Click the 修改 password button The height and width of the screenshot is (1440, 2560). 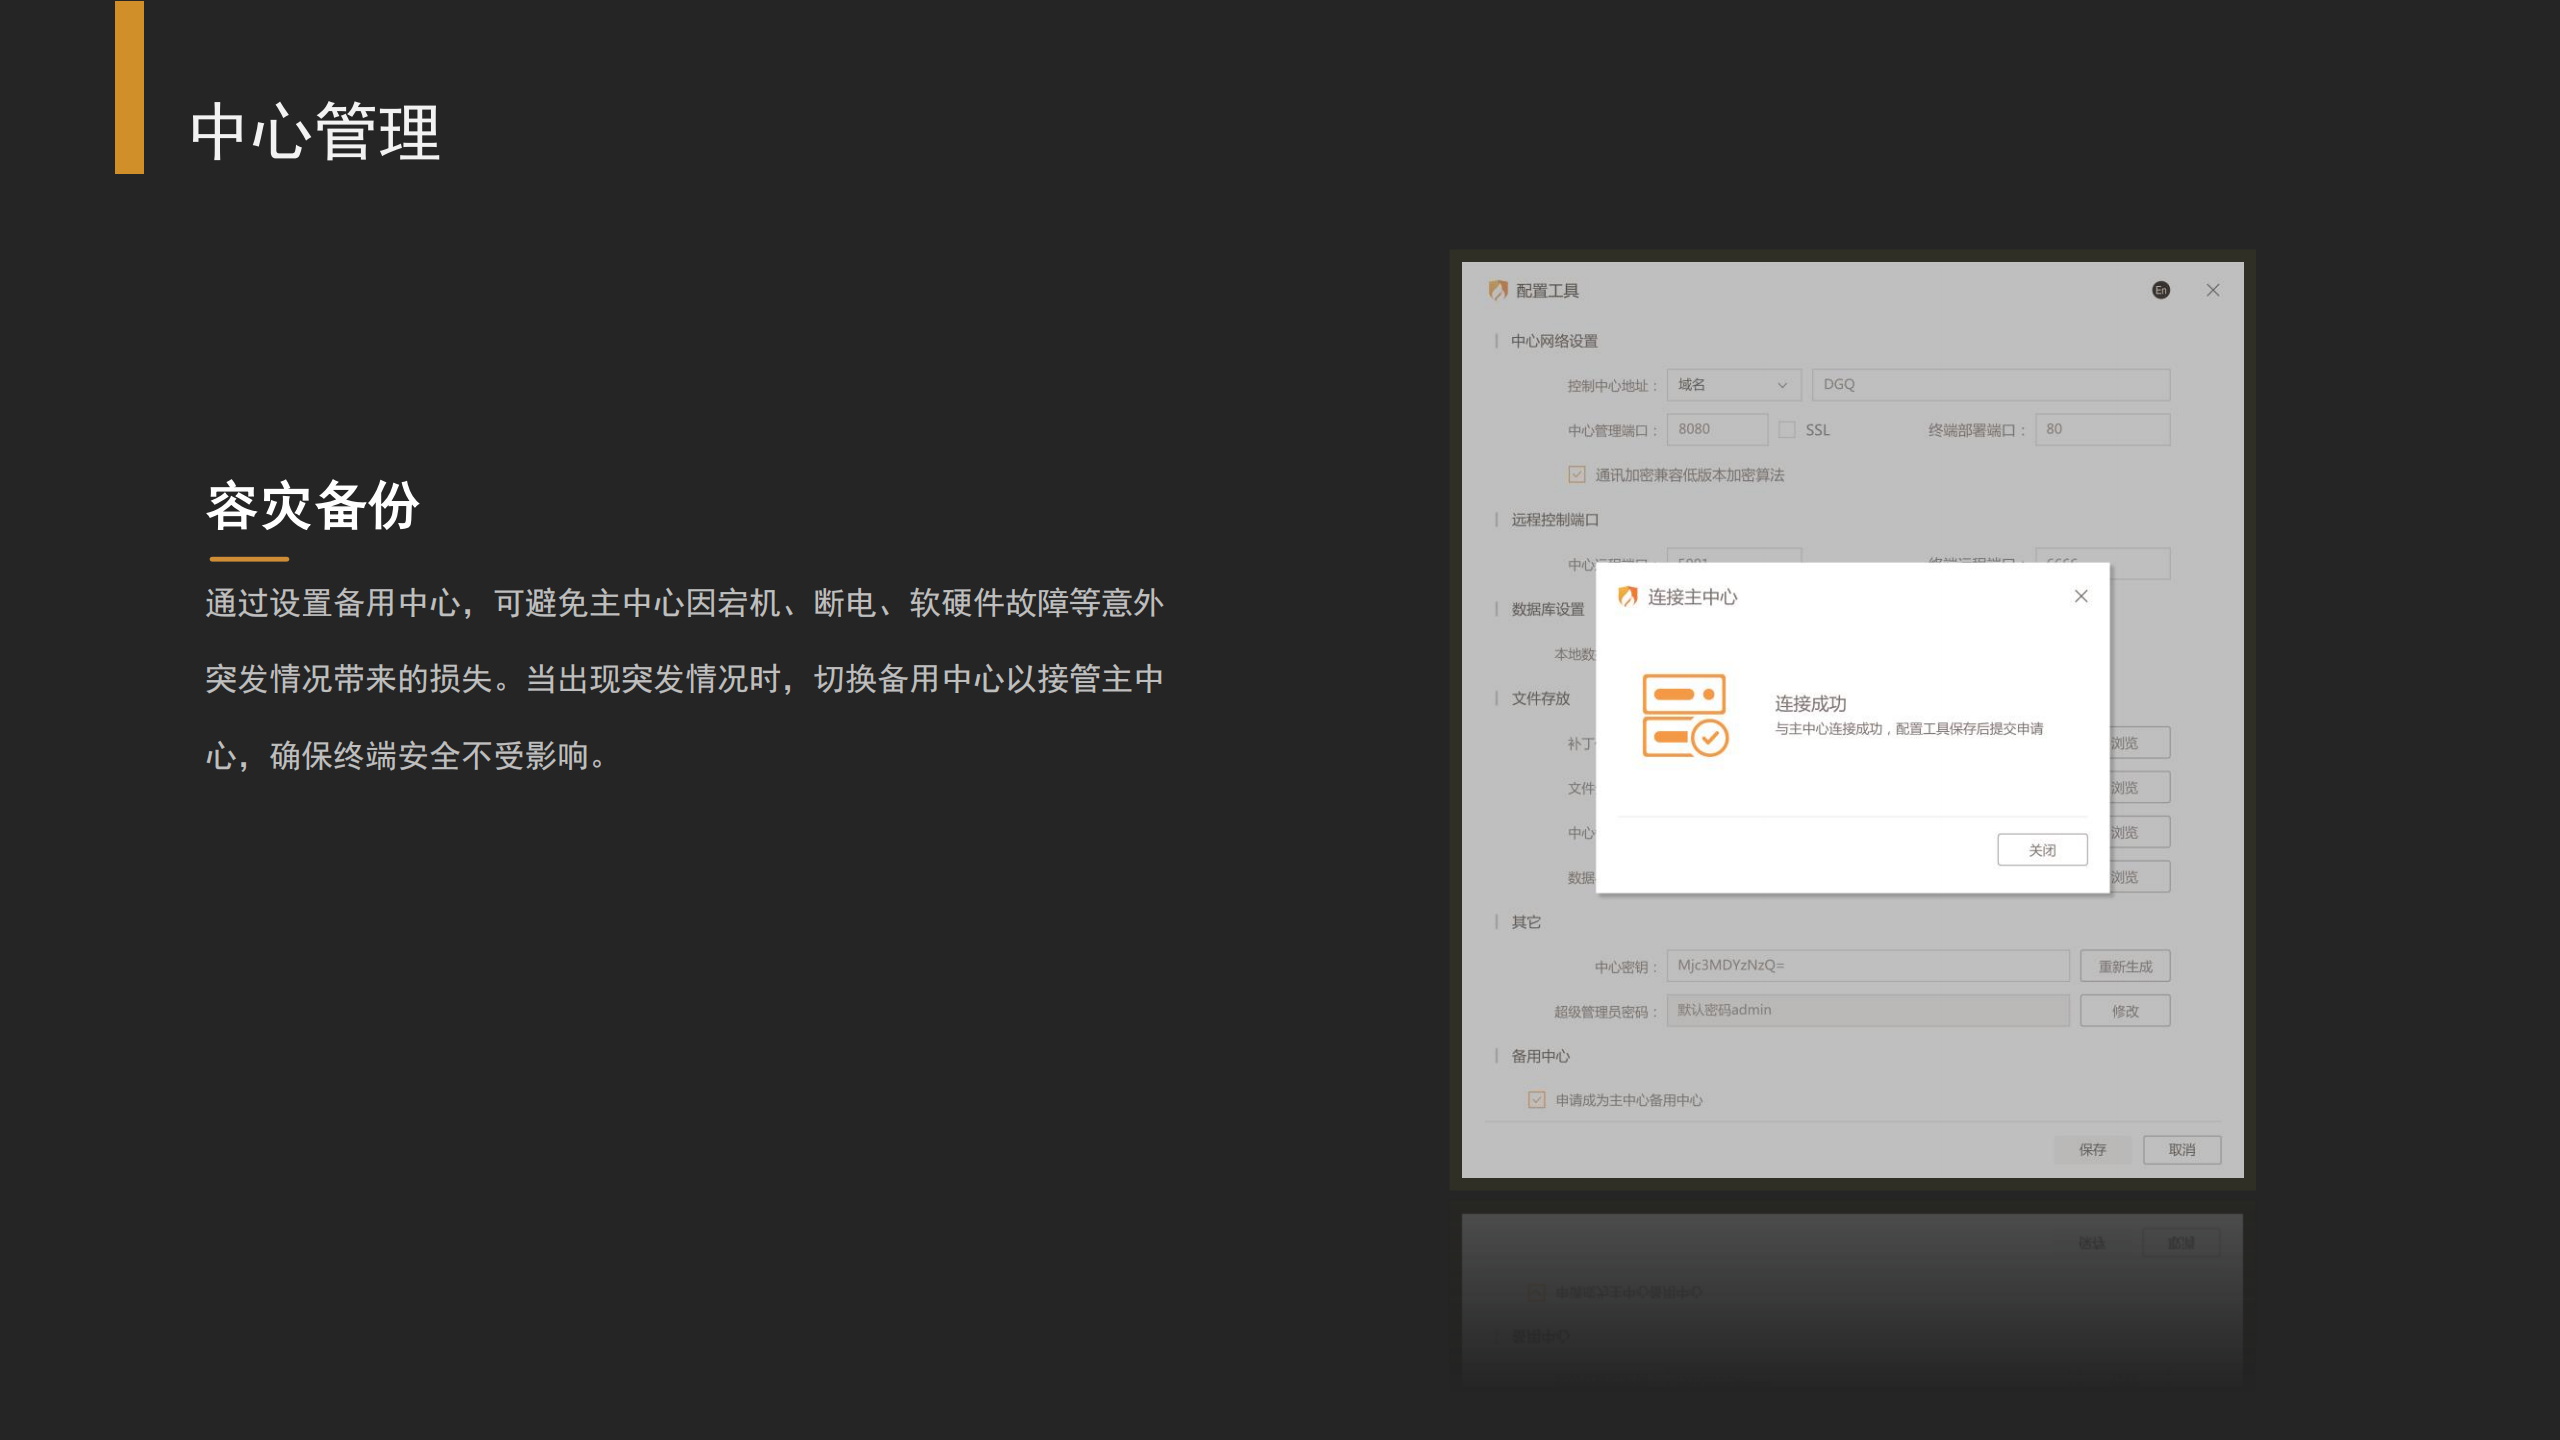click(x=2125, y=1011)
